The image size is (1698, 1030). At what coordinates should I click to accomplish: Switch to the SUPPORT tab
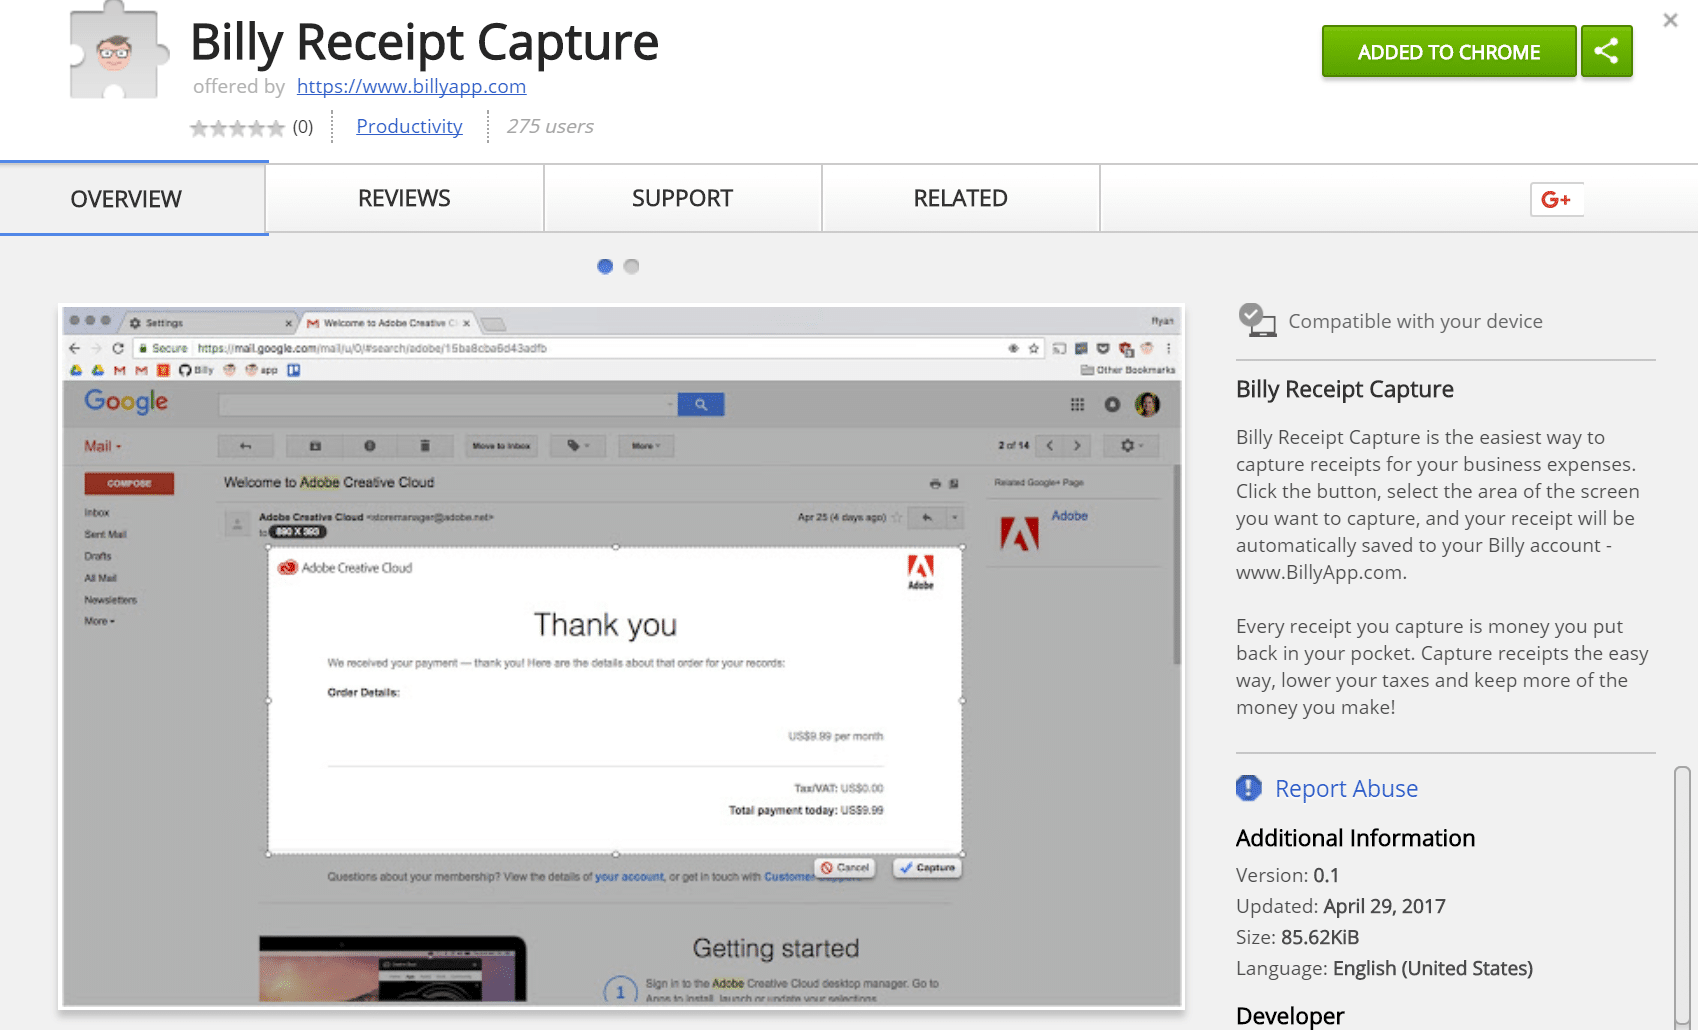[x=682, y=199]
